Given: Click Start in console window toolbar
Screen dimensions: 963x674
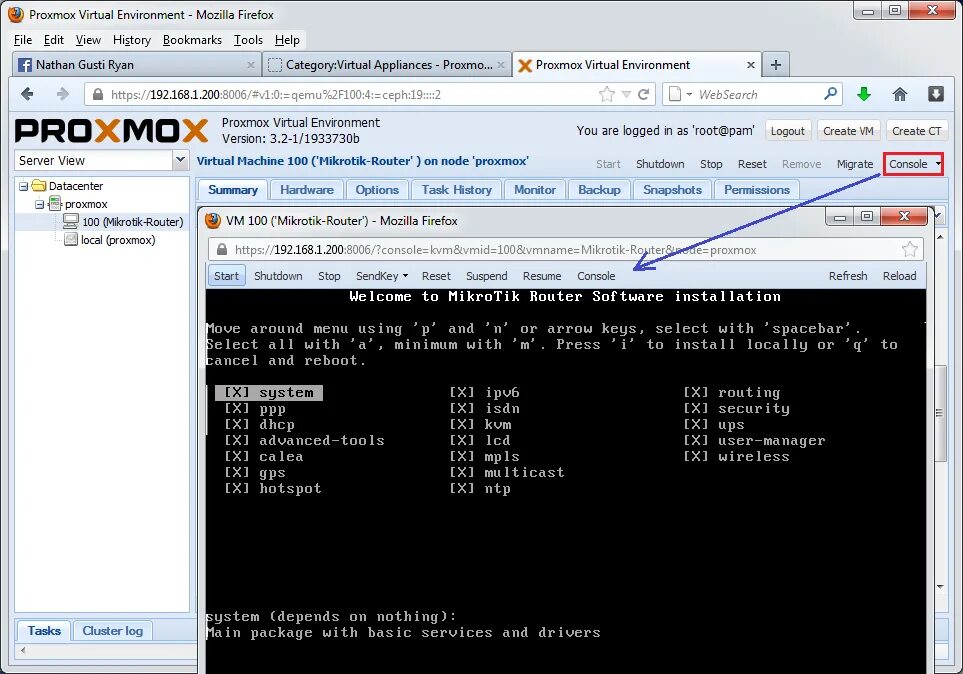Looking at the screenshot, I should coord(226,276).
